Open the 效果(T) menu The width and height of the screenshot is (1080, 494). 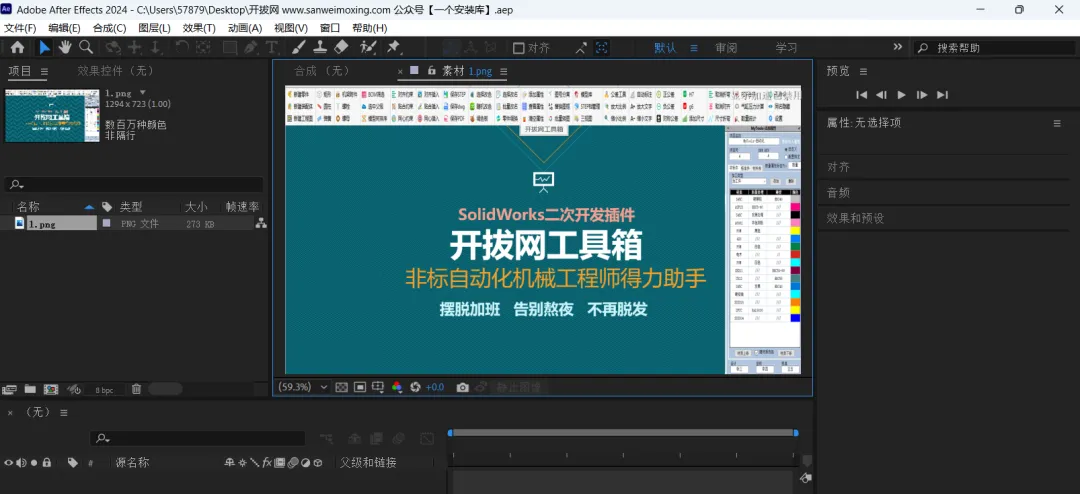[199, 28]
